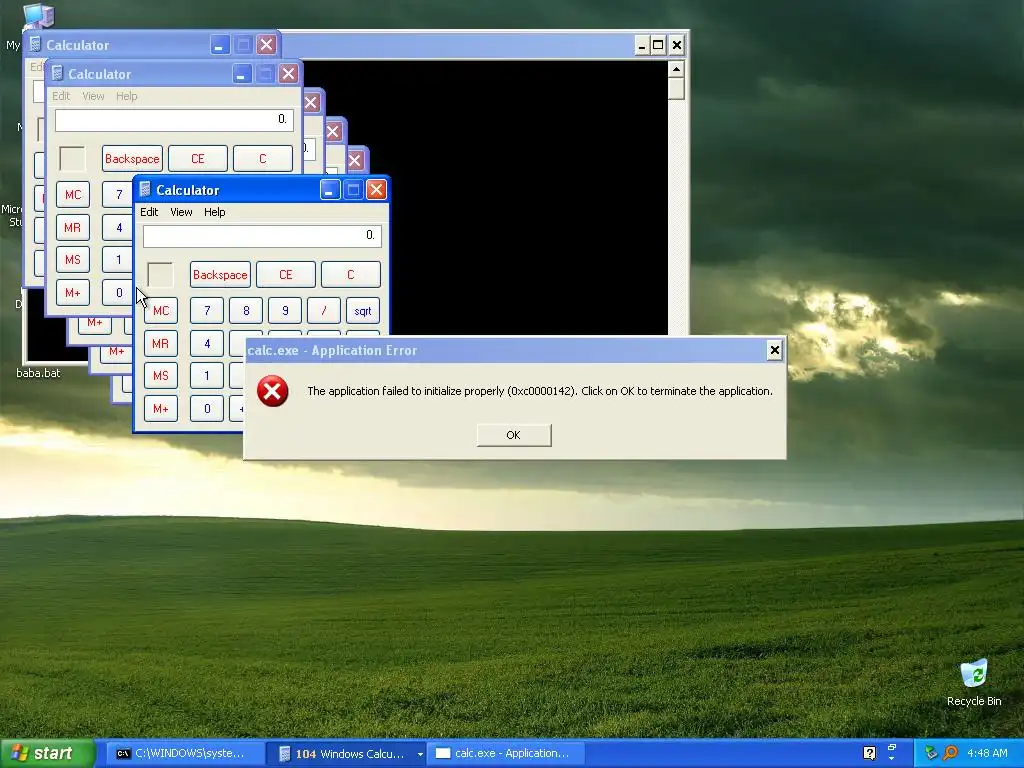Click Backspace in the front Calculator

point(220,275)
